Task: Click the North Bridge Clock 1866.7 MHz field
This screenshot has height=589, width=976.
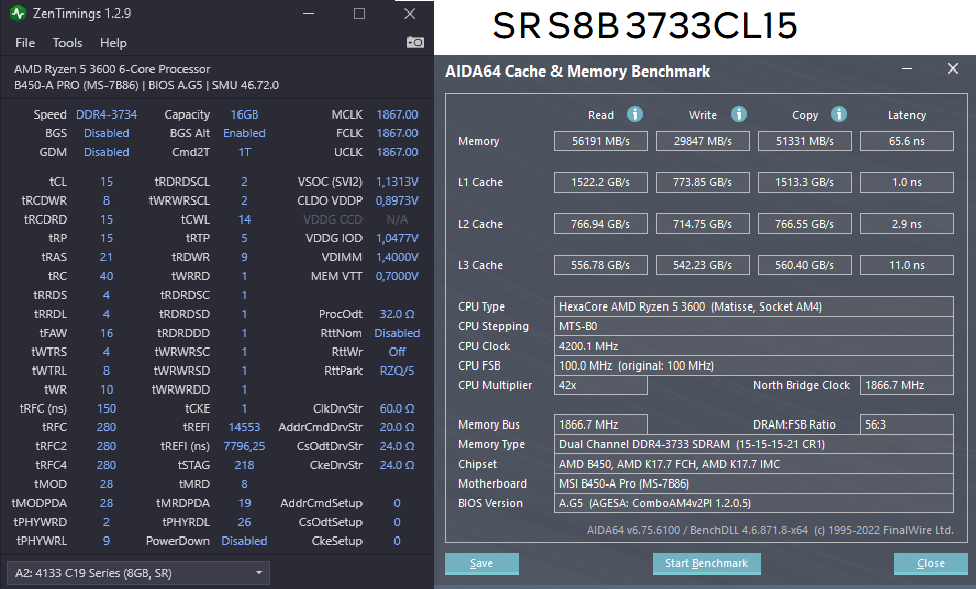Action: (907, 385)
